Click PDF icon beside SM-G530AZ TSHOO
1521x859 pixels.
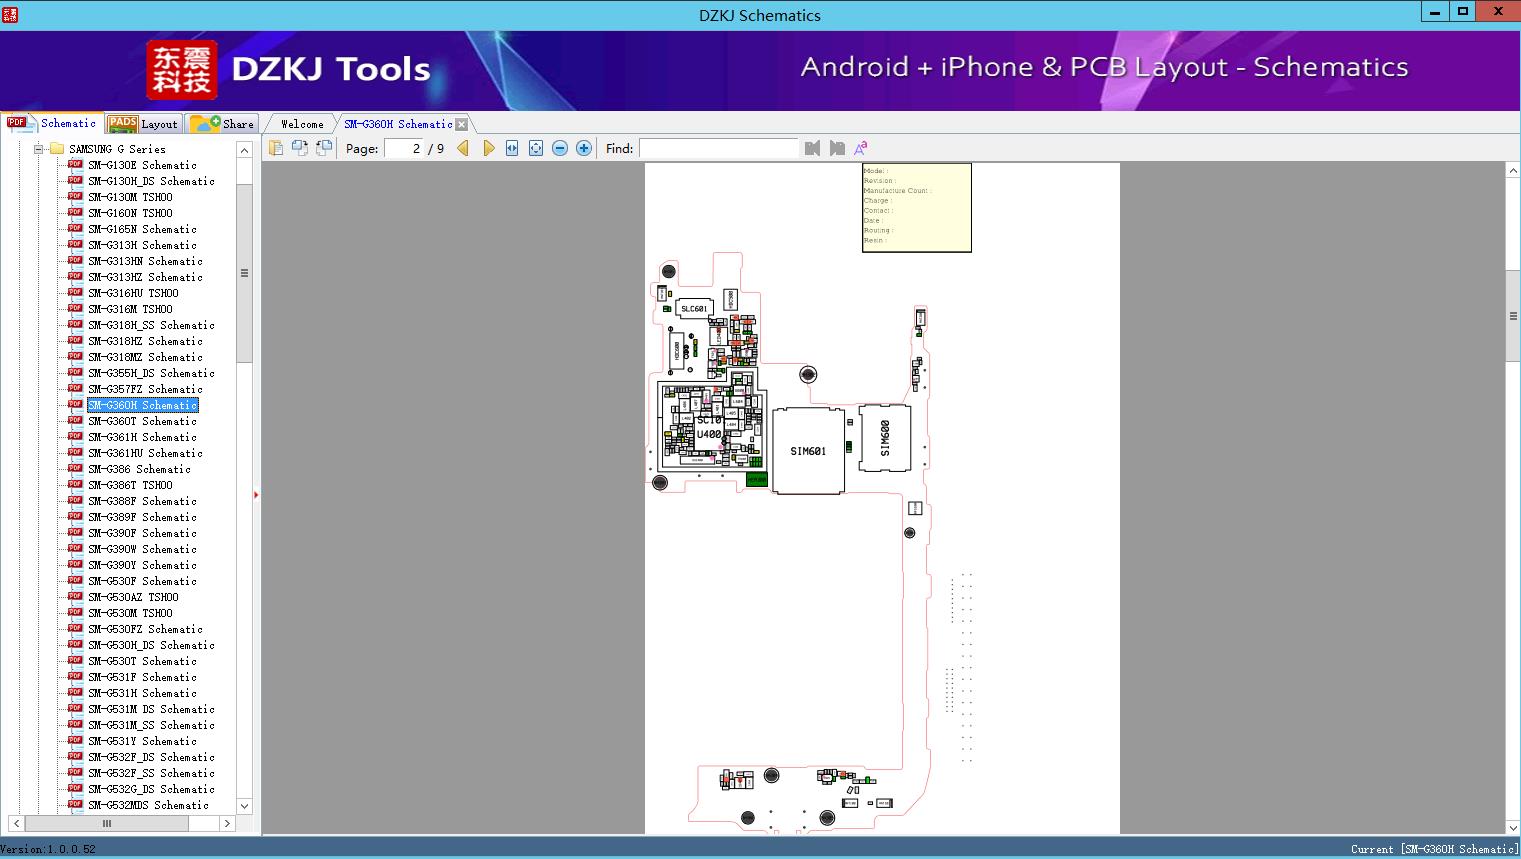[75, 597]
